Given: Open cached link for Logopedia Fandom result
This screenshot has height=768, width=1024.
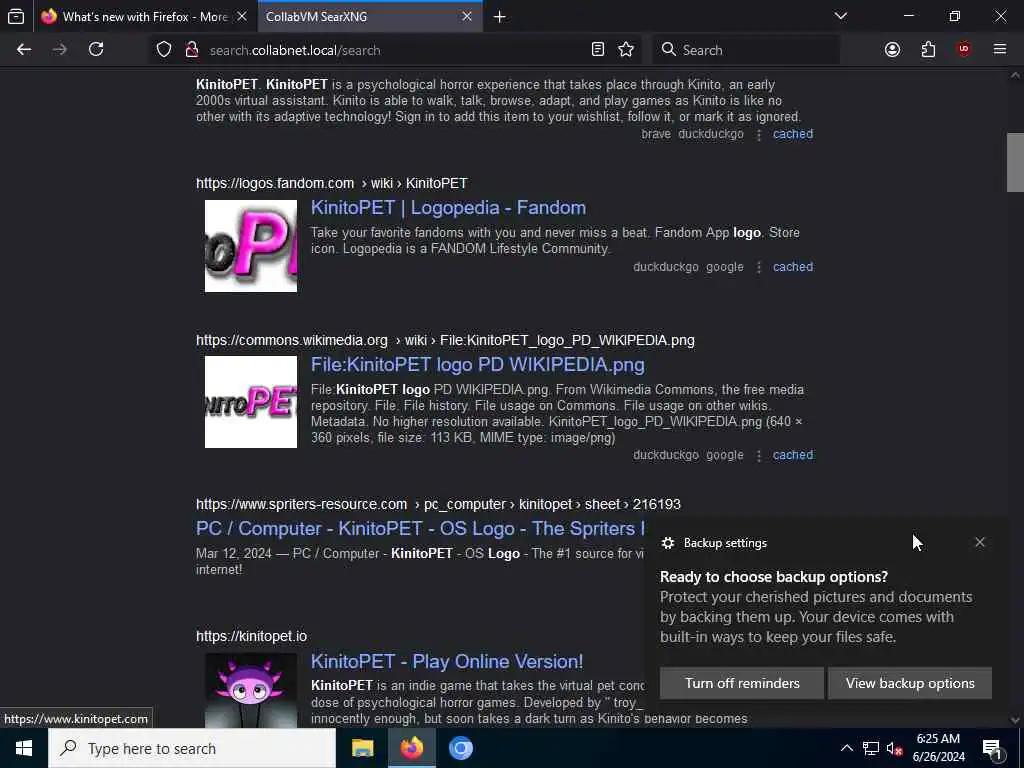Looking at the screenshot, I should click(x=793, y=266).
